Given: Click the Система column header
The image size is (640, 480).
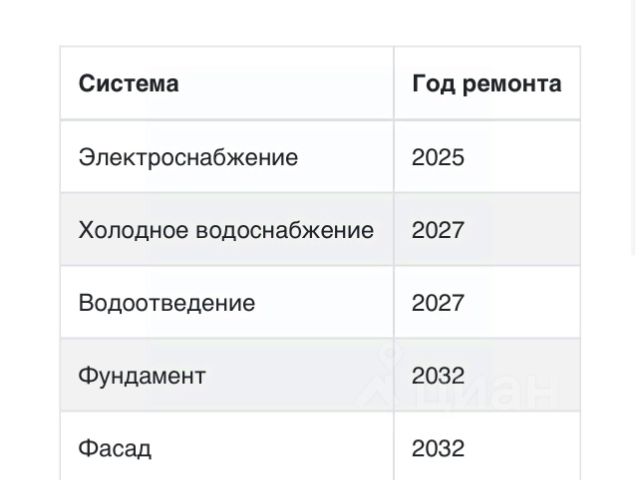Looking at the screenshot, I should point(129,84).
